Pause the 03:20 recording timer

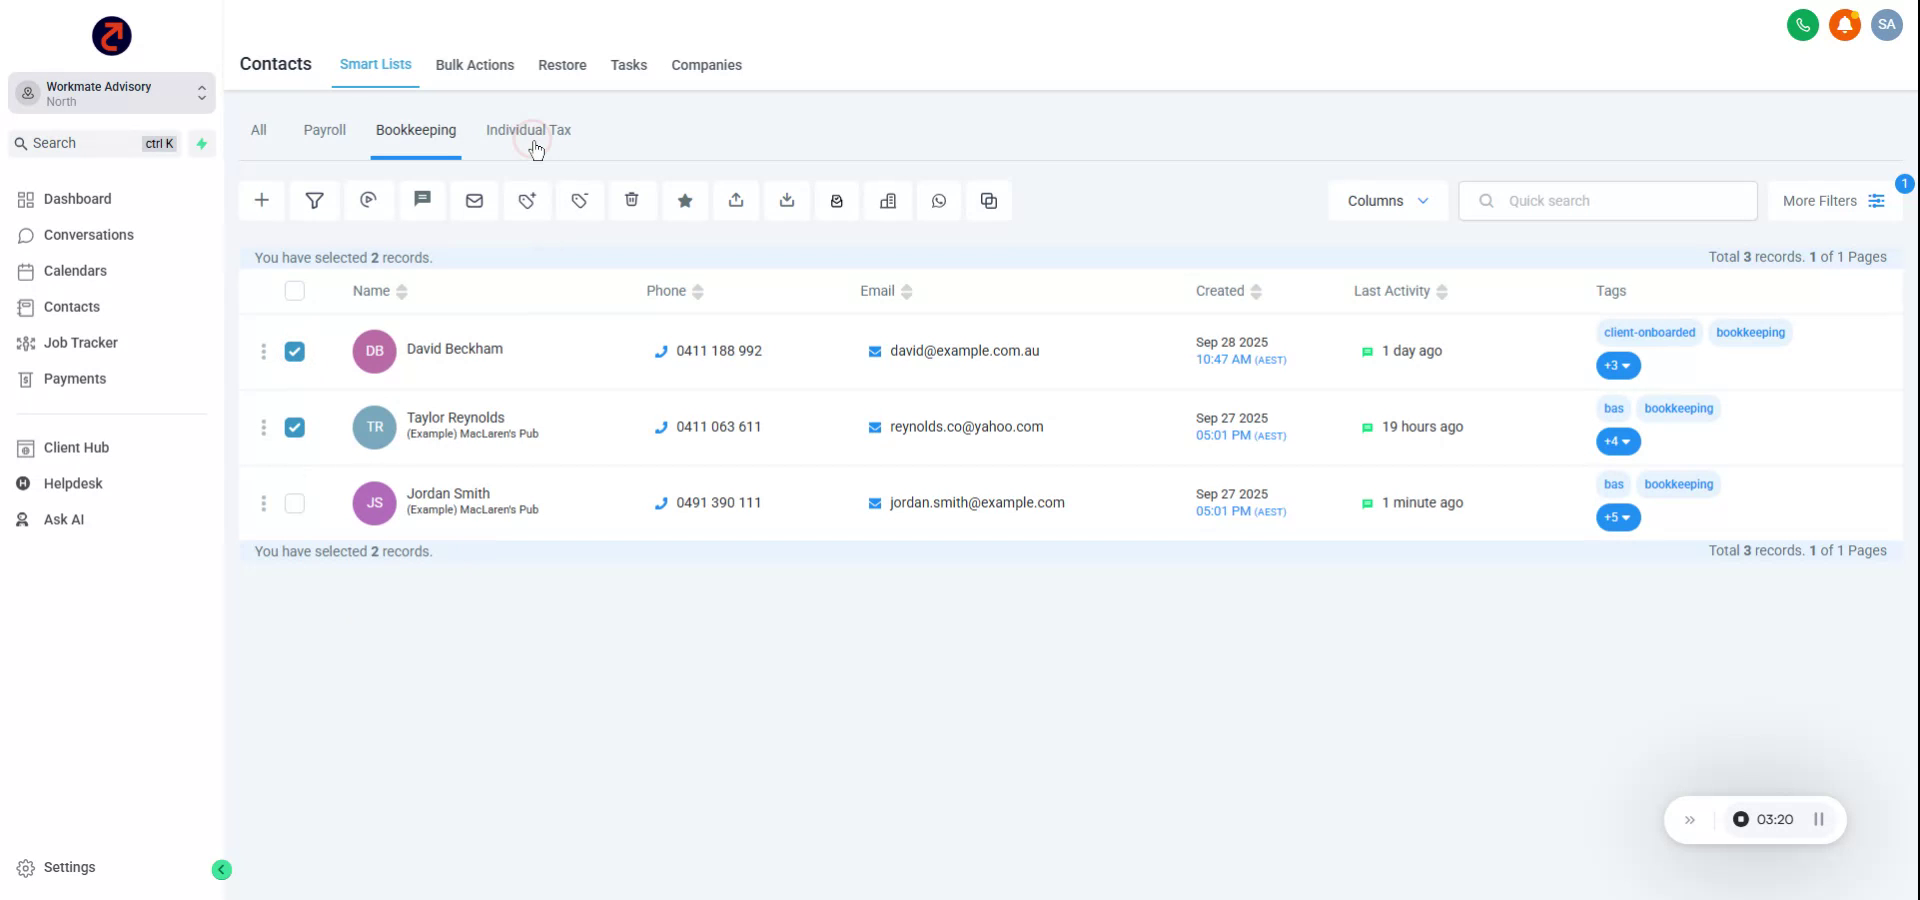[x=1820, y=819]
